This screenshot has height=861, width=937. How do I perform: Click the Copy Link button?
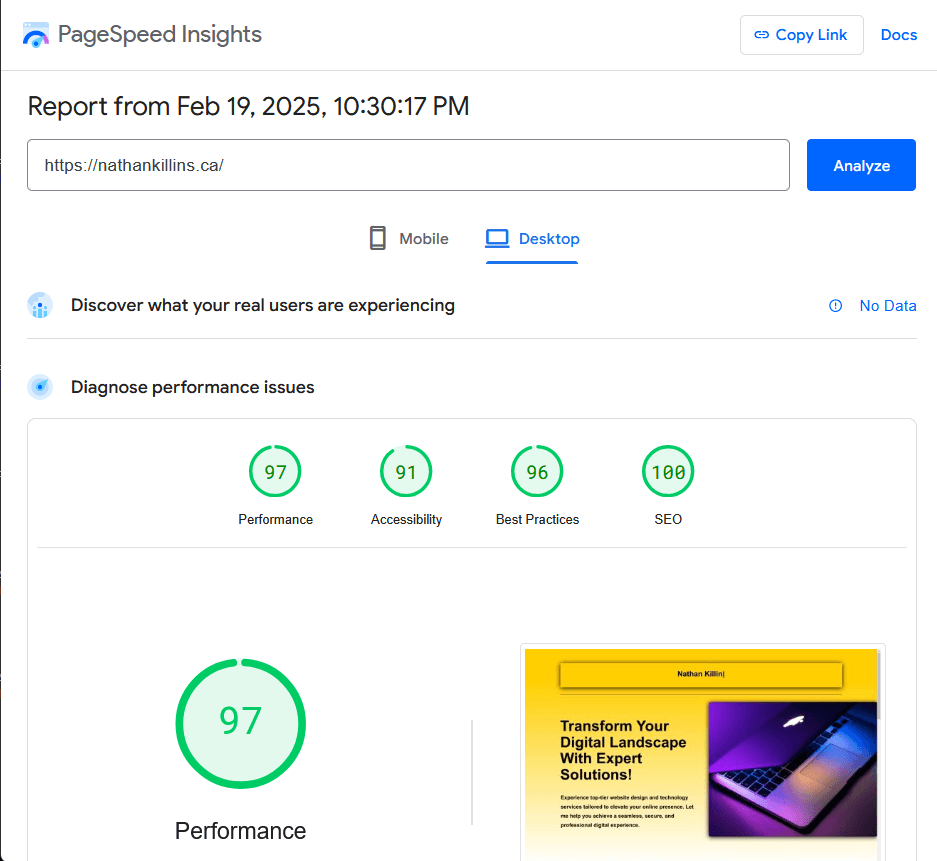[801, 35]
